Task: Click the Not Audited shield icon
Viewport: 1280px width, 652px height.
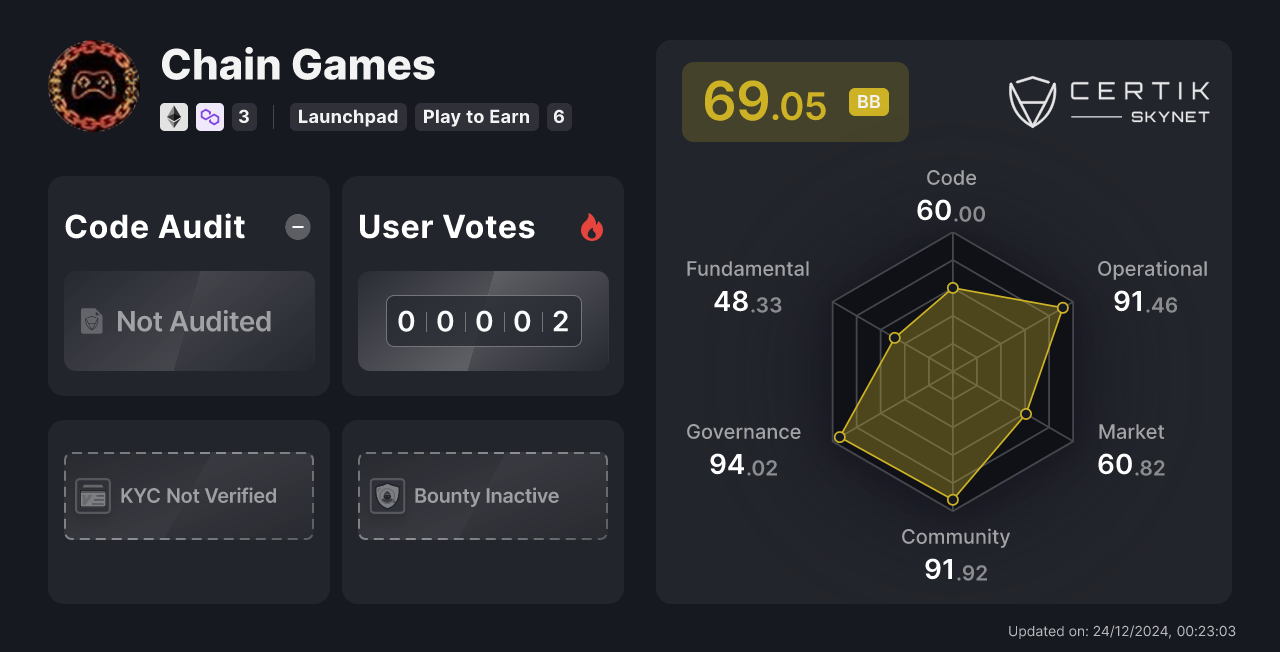Action: coord(94,321)
